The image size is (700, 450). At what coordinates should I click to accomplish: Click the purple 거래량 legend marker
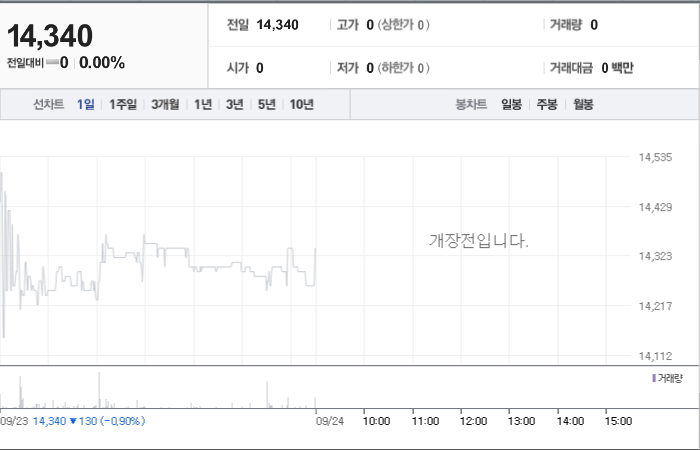click(654, 379)
